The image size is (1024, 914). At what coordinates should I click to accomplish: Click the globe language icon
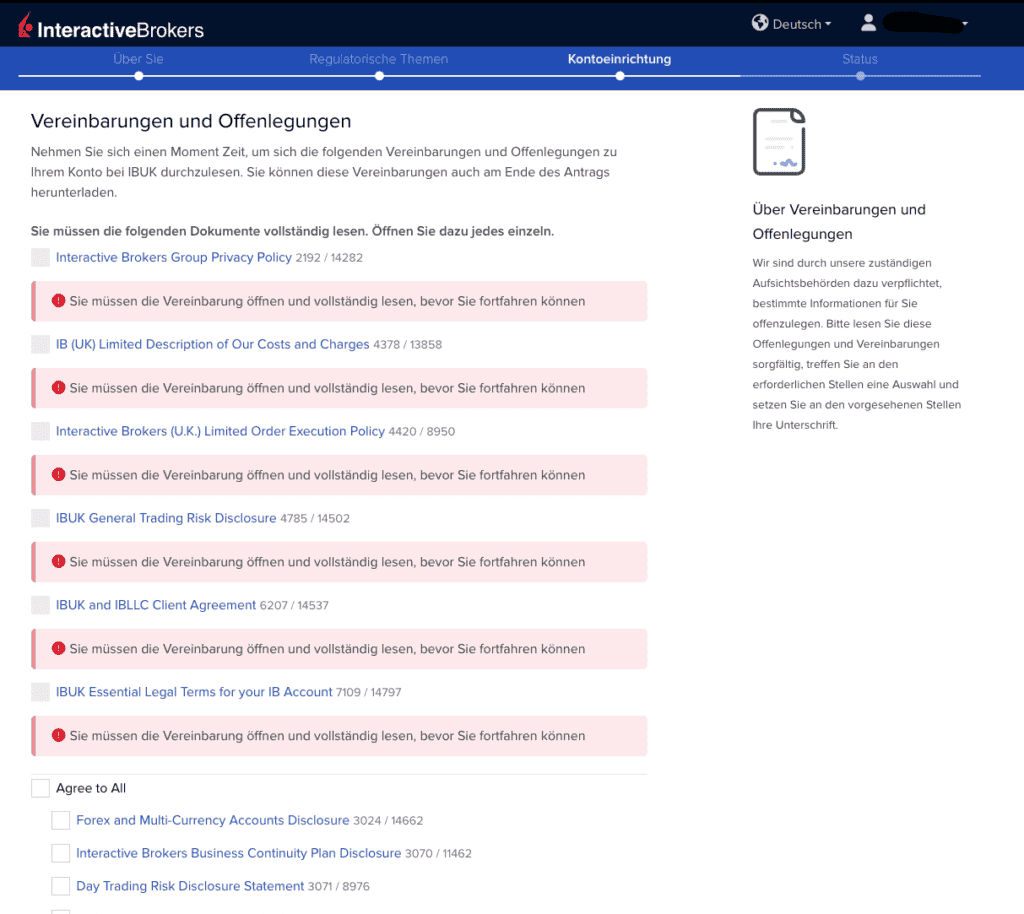point(760,23)
